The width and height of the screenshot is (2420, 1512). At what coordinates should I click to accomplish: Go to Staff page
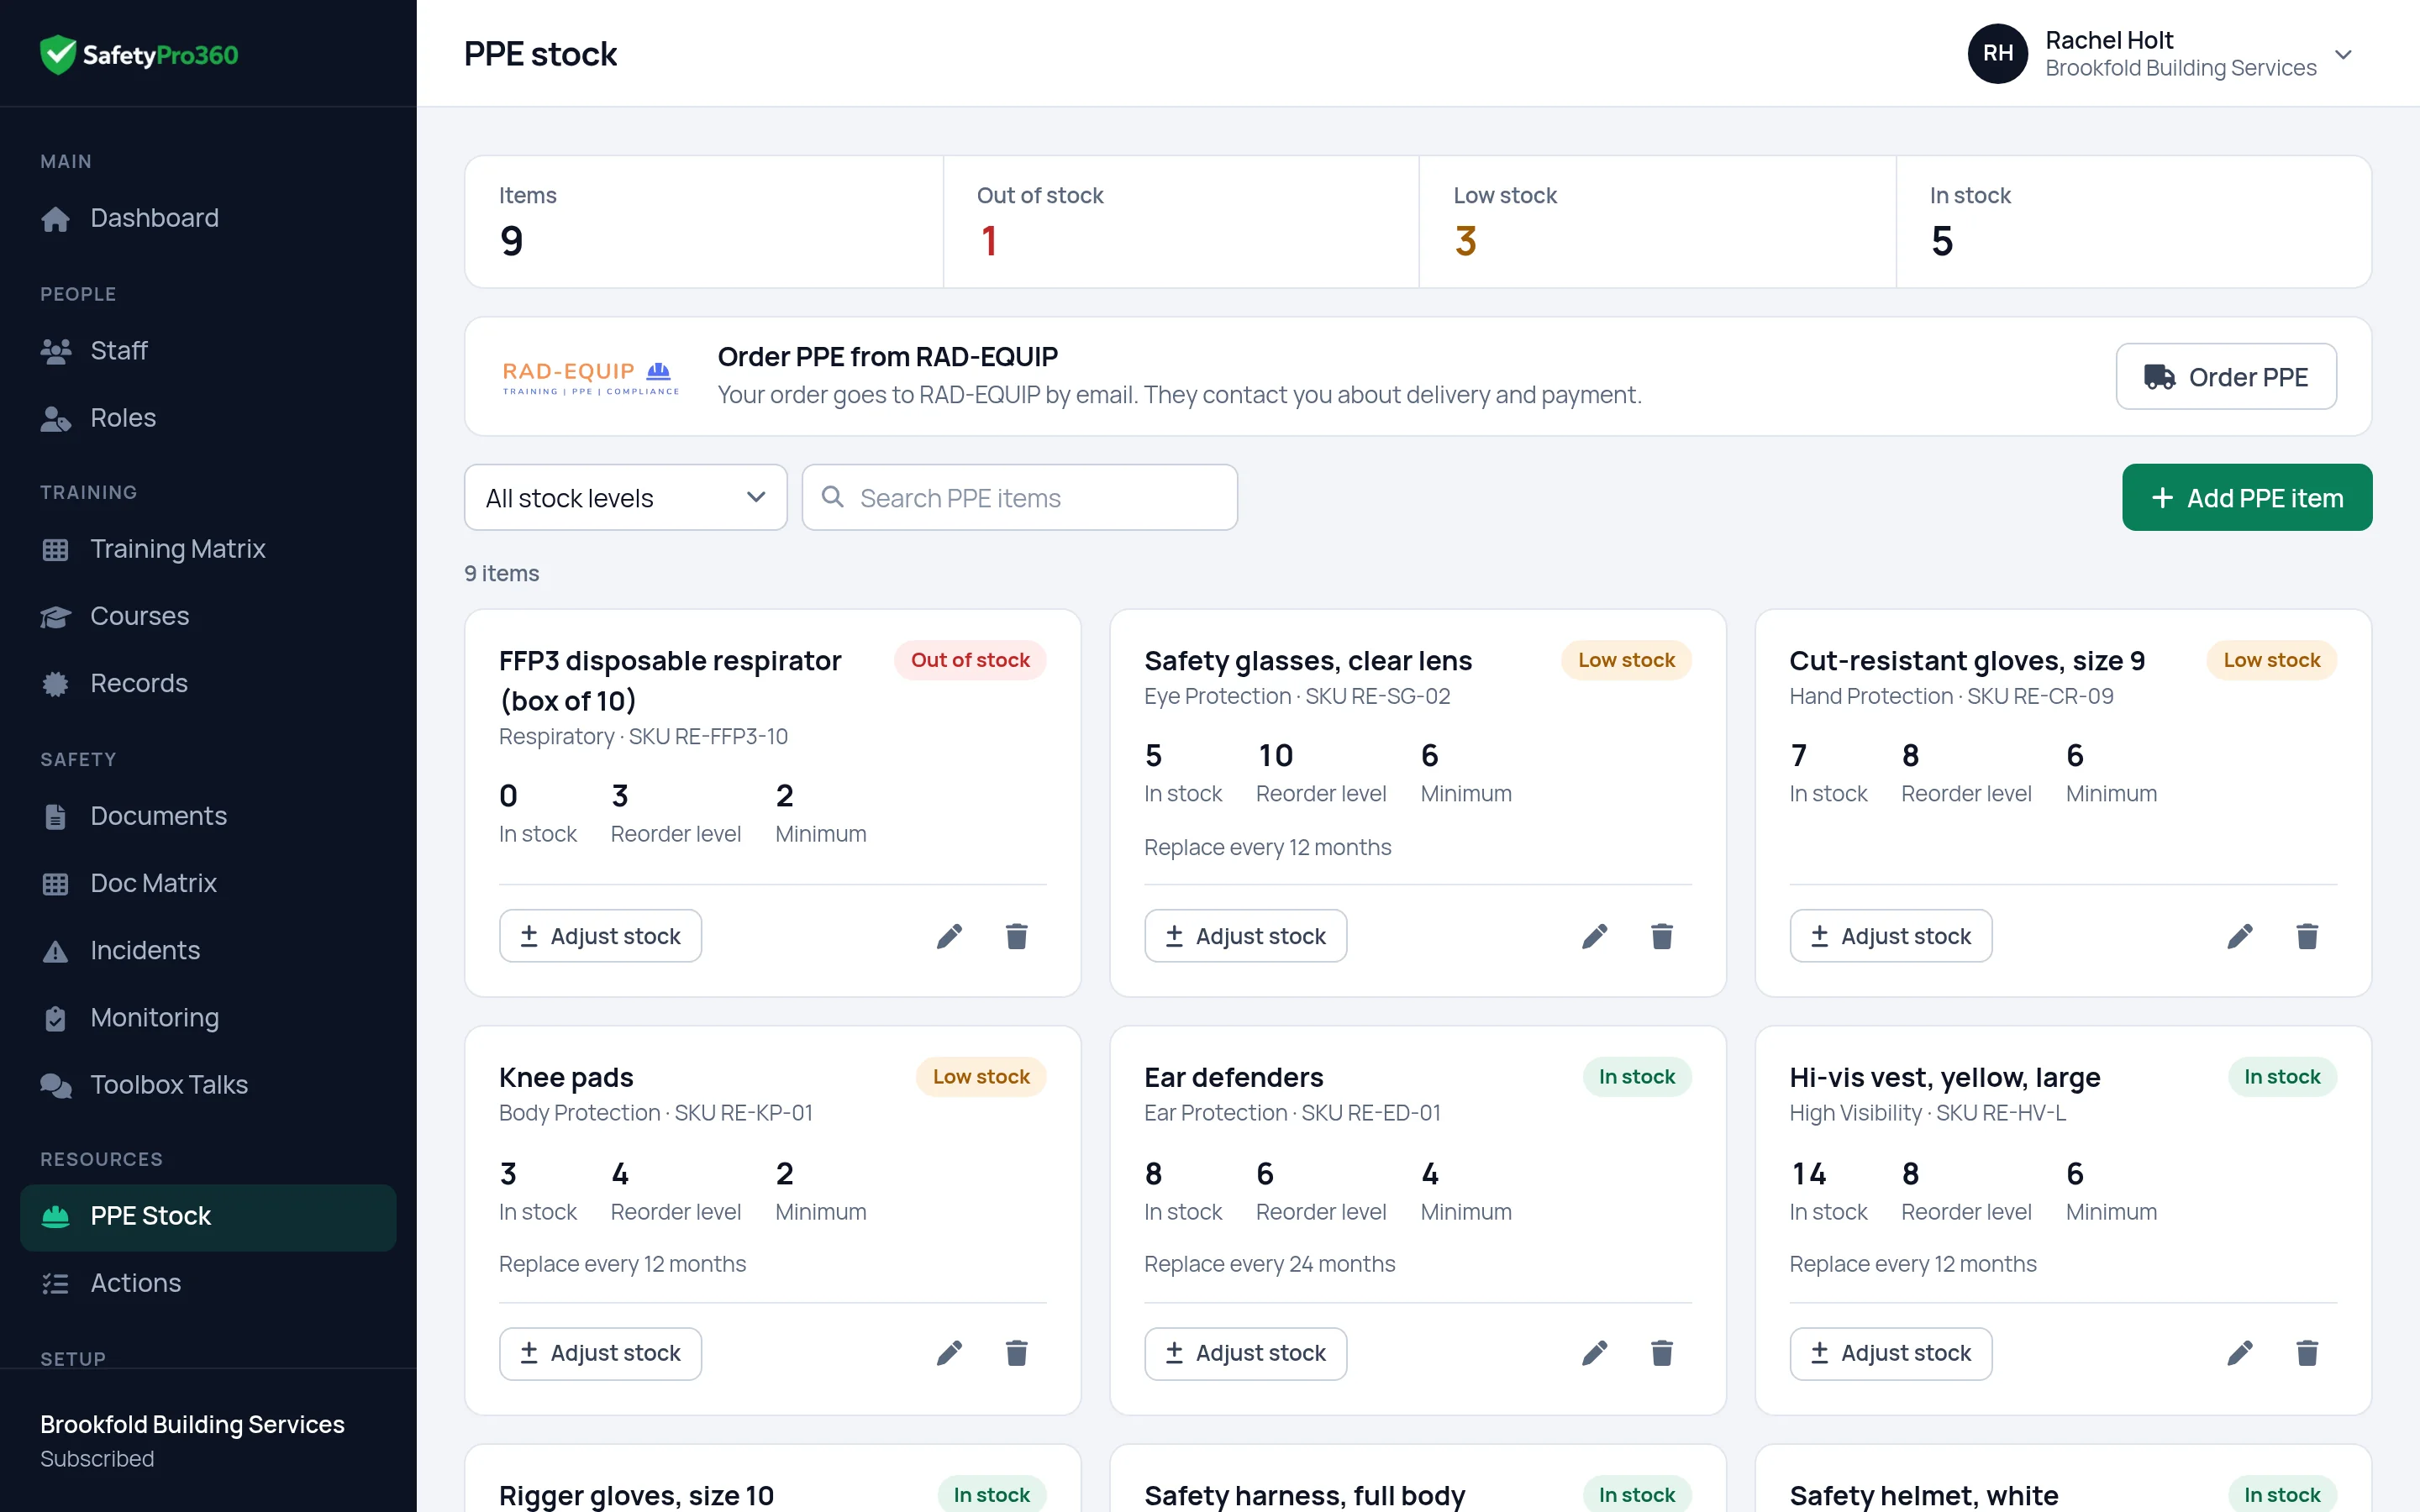208,351
